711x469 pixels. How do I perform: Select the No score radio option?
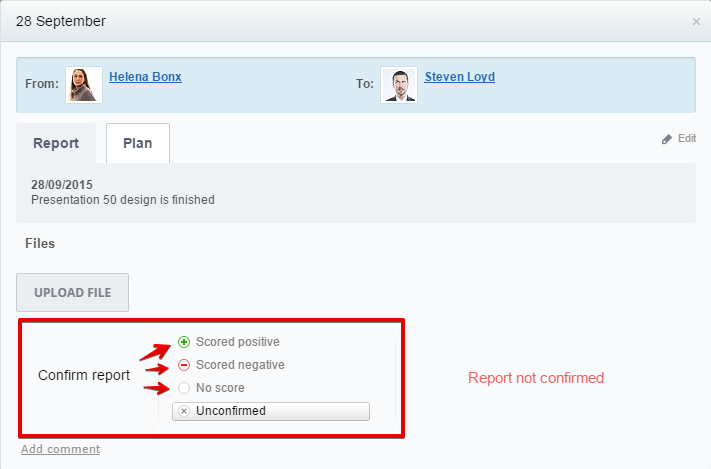184,388
